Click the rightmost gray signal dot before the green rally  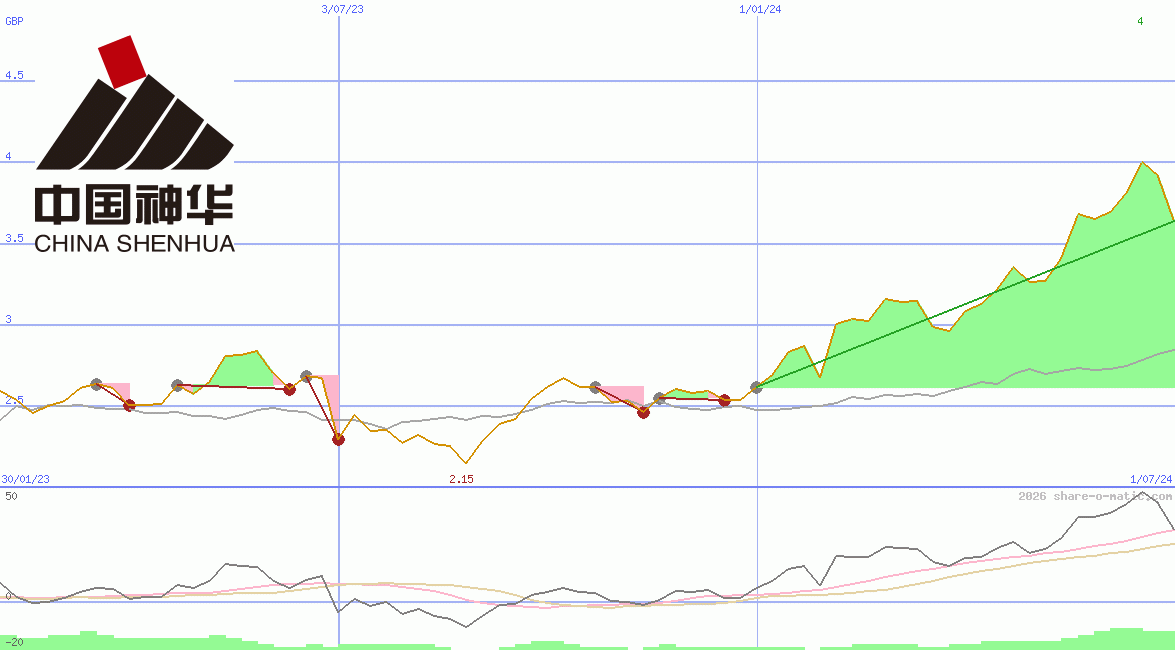[x=755, y=385]
